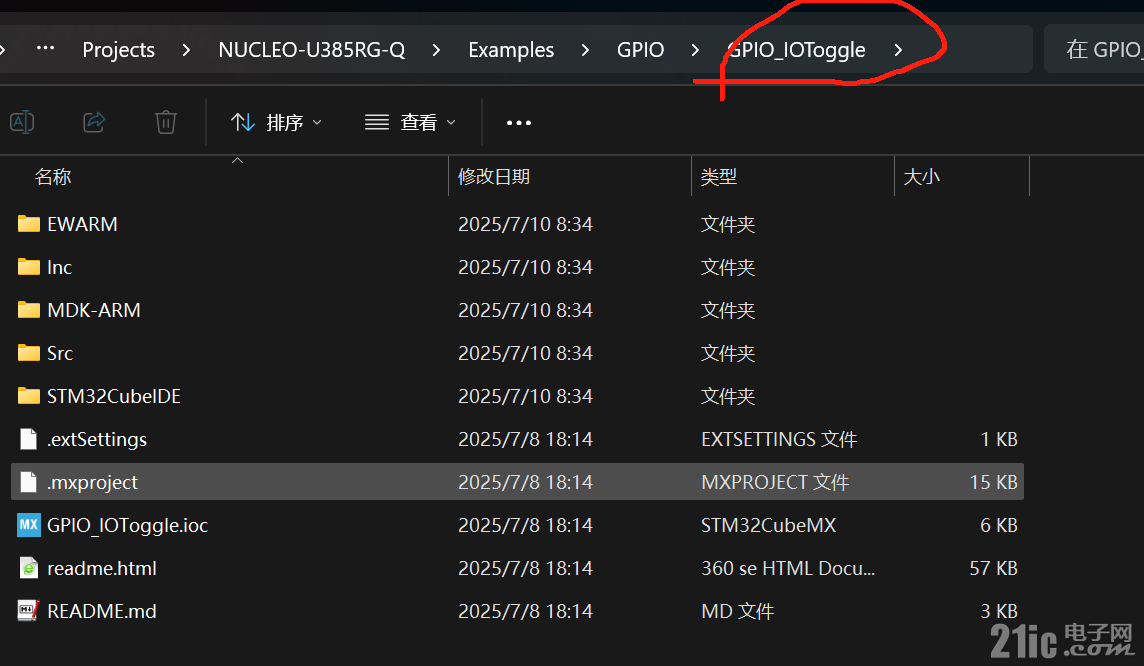
Task: Click the .mxproject file icon
Action: (x=28, y=481)
